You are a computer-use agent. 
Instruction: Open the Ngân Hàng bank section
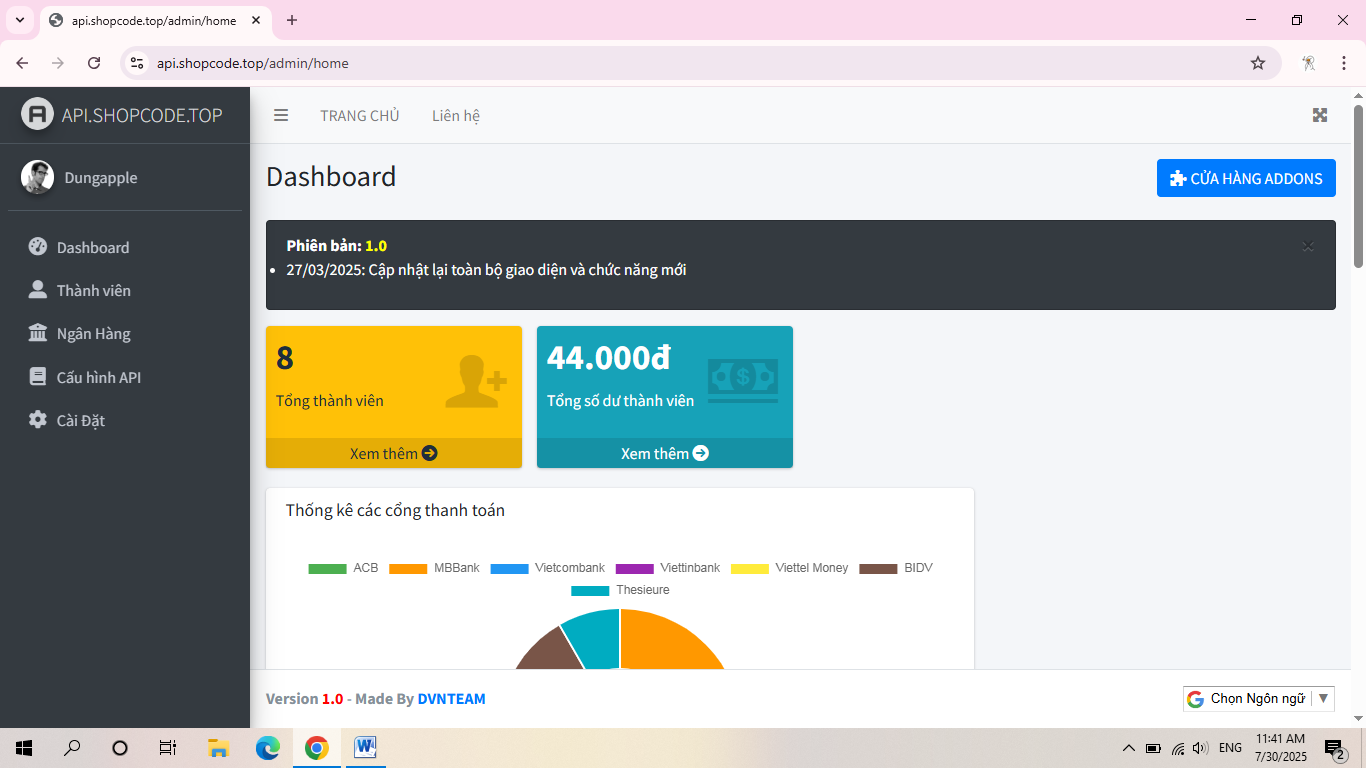pos(125,333)
